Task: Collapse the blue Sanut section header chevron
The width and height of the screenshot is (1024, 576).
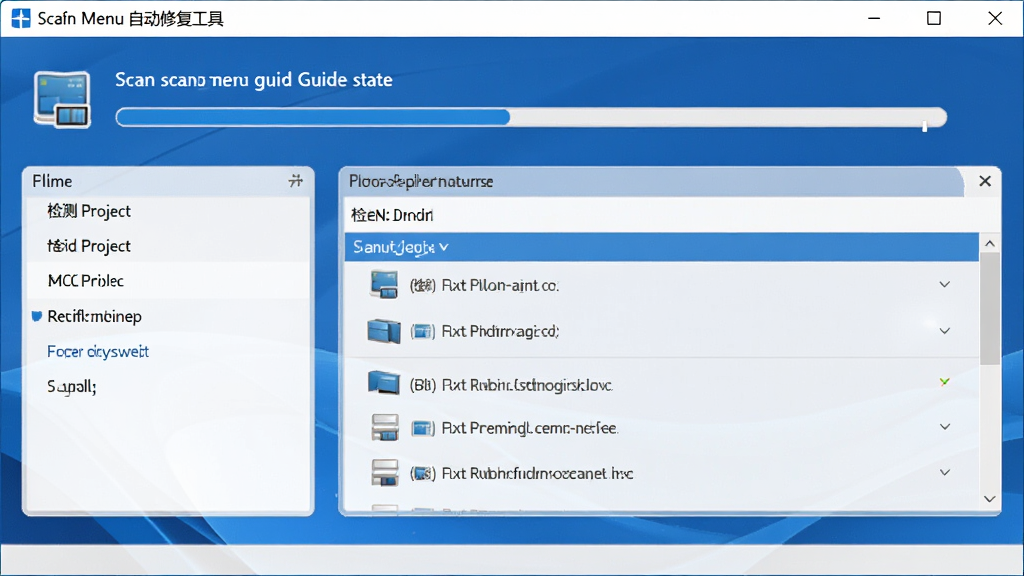Action: (x=444, y=248)
